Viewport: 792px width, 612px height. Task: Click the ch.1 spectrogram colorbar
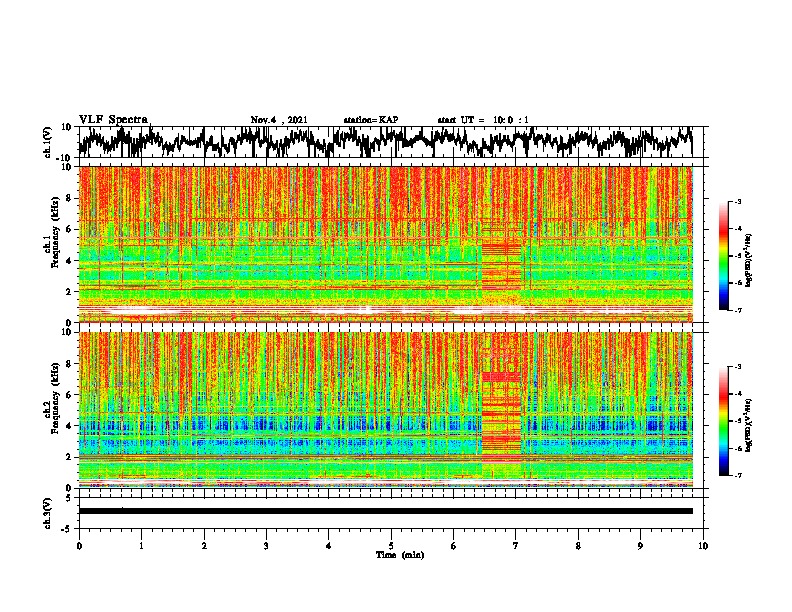724,256
